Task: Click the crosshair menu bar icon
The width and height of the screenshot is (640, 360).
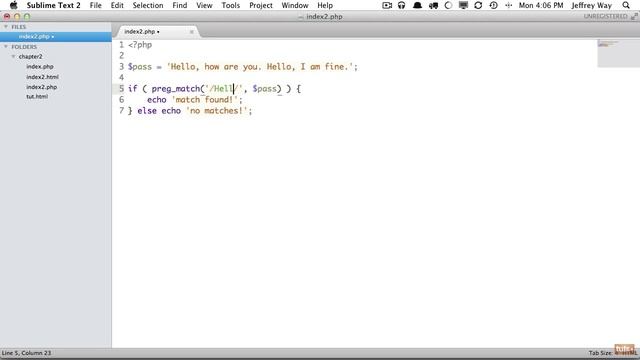Action: pos(509,5)
